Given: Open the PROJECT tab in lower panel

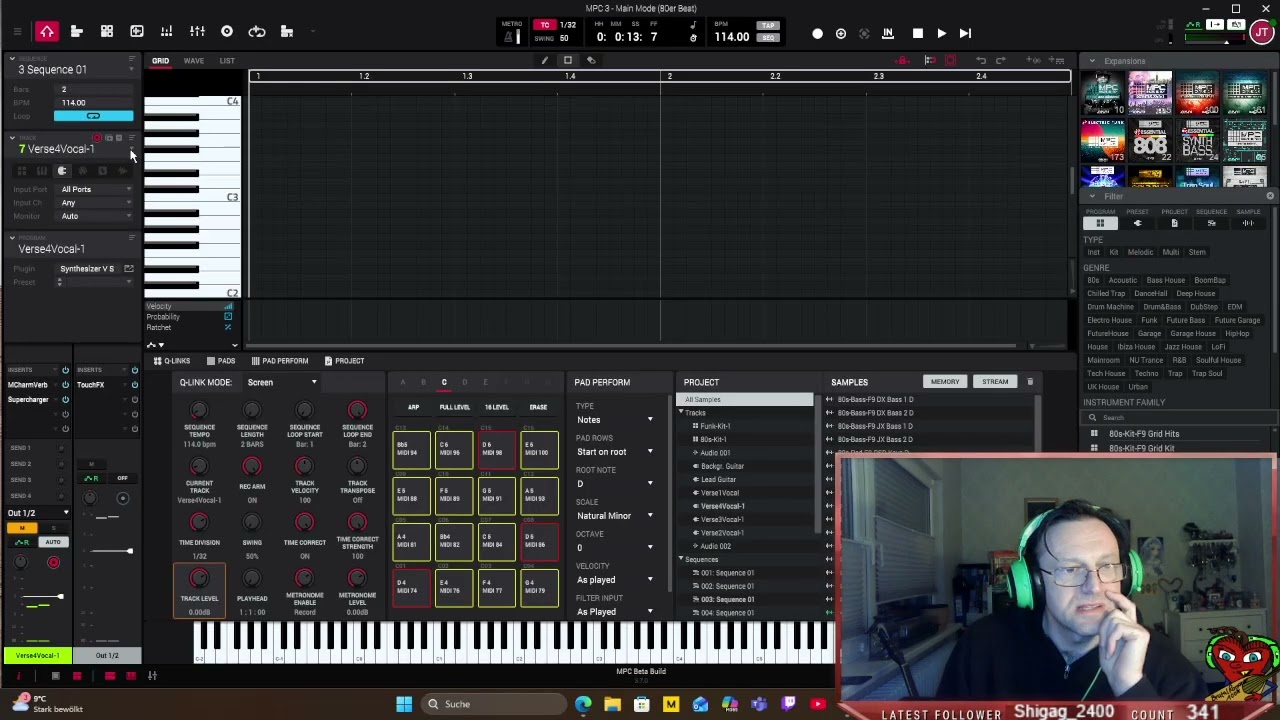Looking at the screenshot, I should click(x=344, y=361).
